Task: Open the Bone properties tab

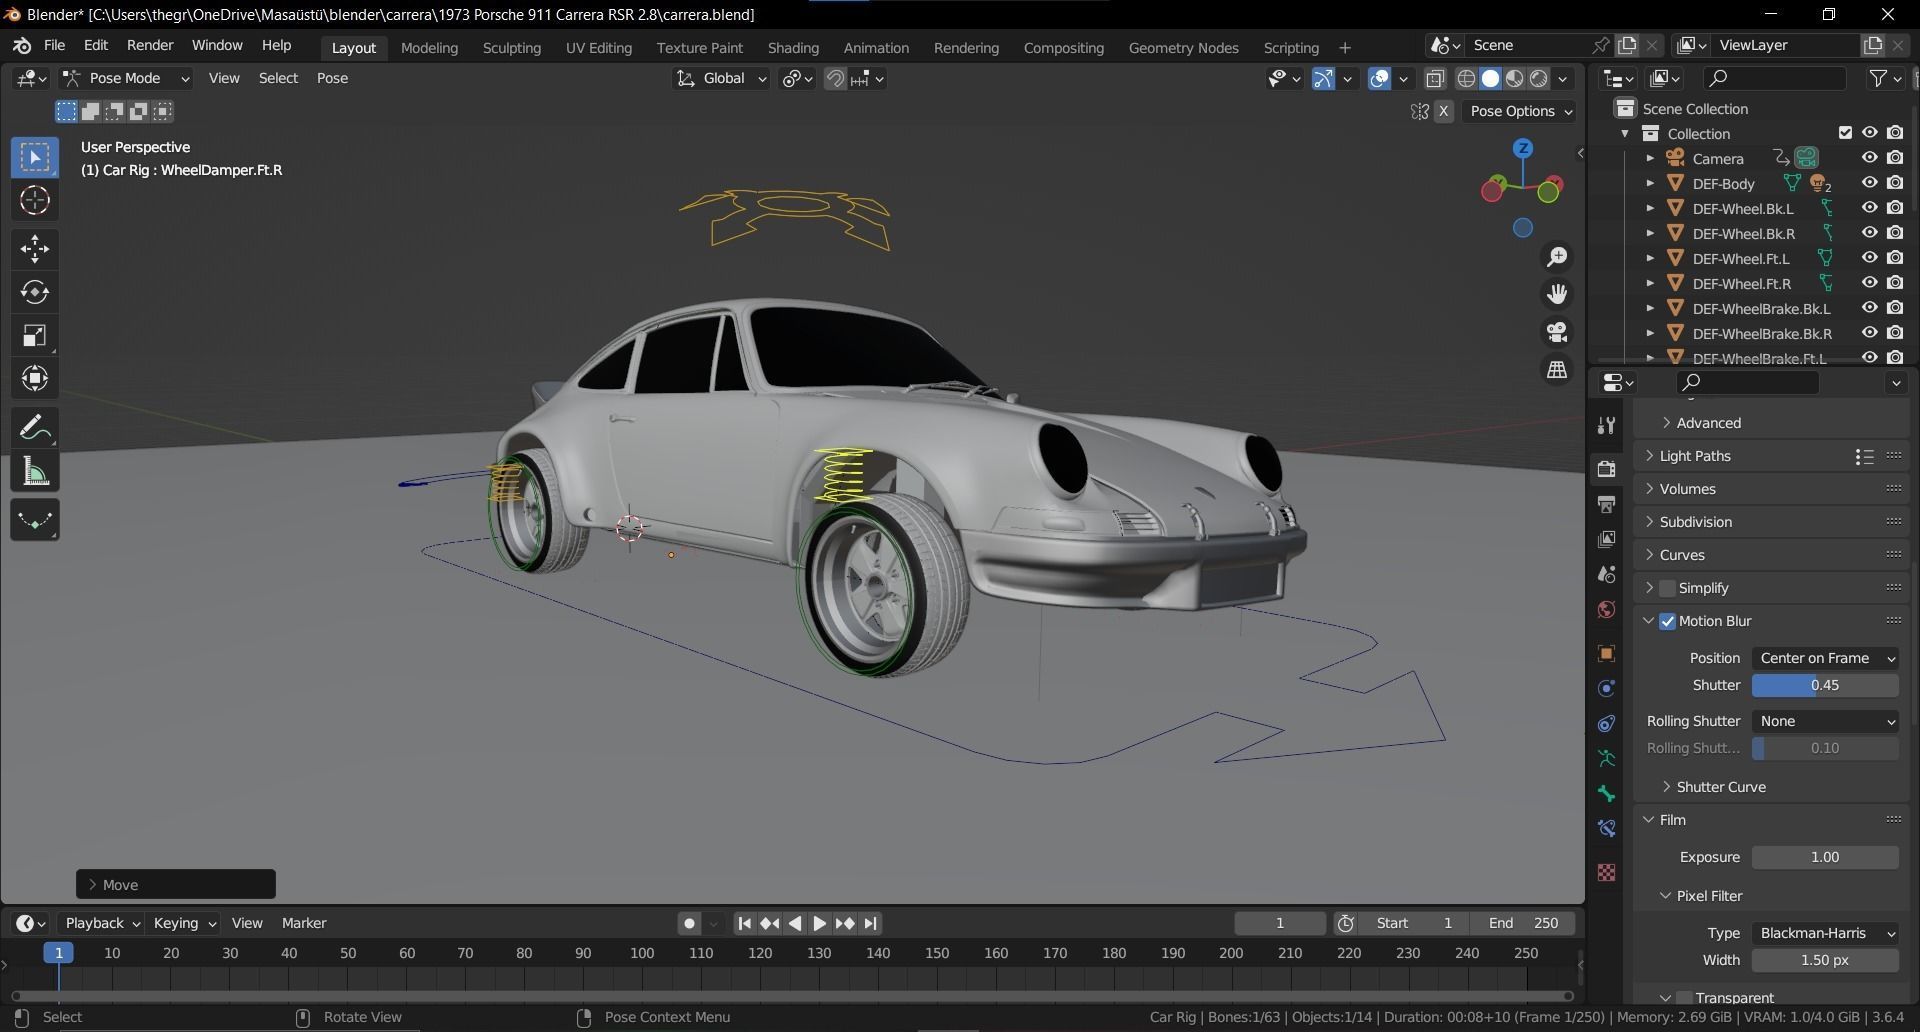Action: tap(1607, 794)
